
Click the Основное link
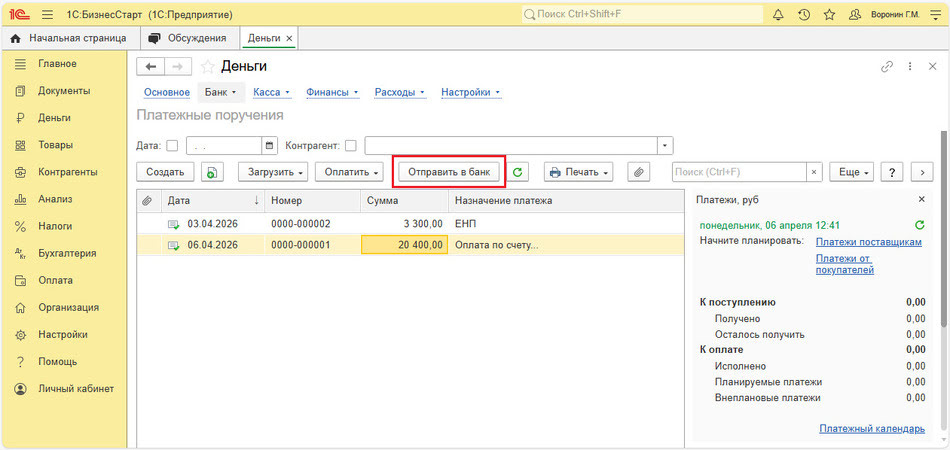[167, 93]
